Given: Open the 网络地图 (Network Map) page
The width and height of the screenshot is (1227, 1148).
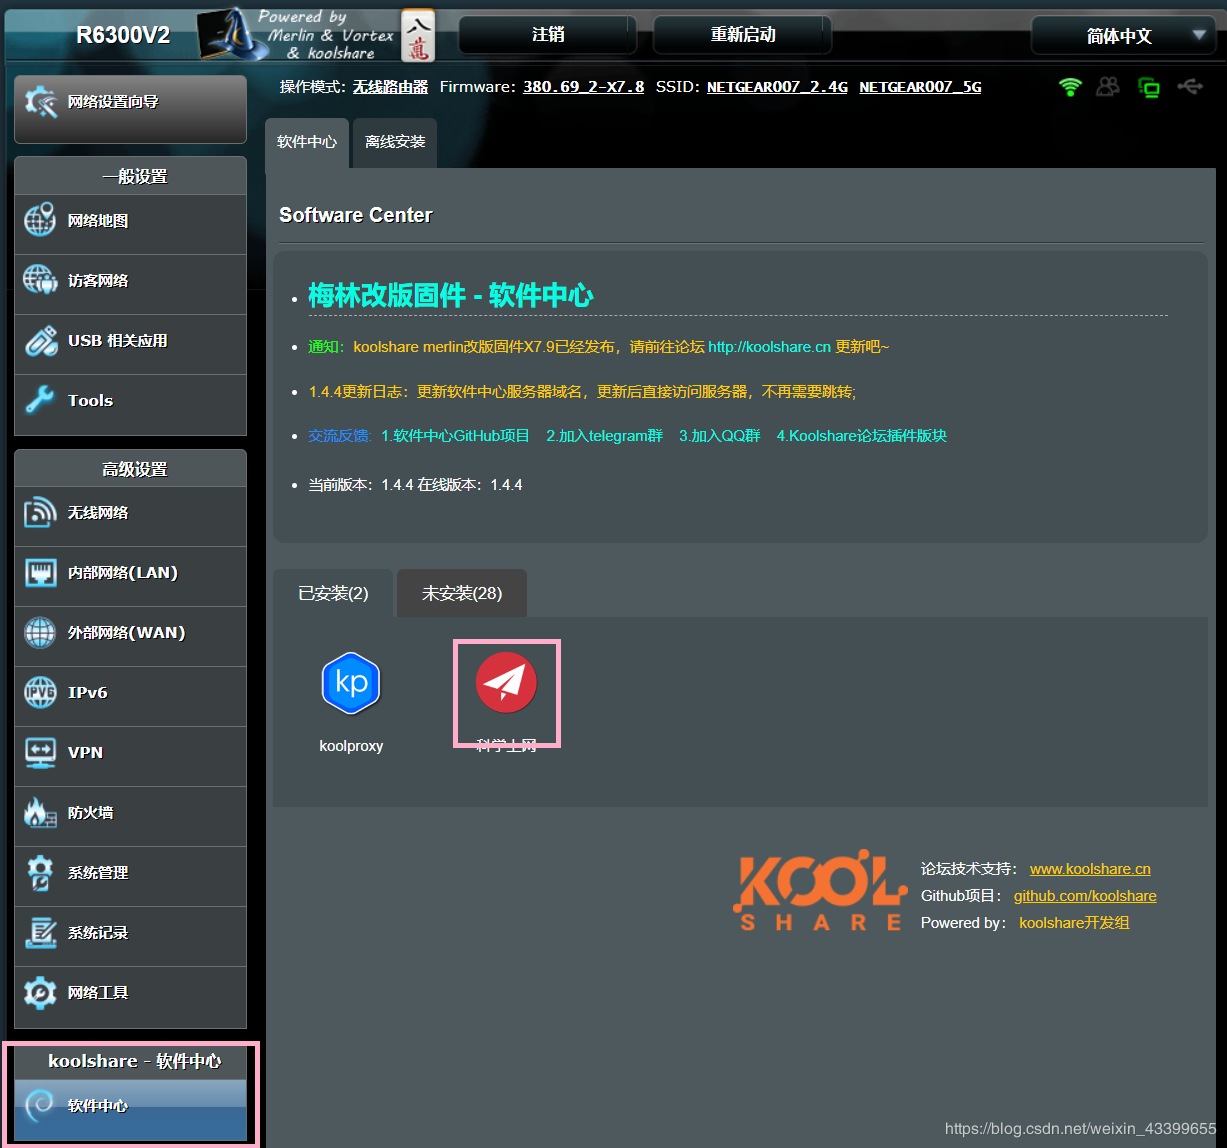Looking at the screenshot, I should [102, 224].
